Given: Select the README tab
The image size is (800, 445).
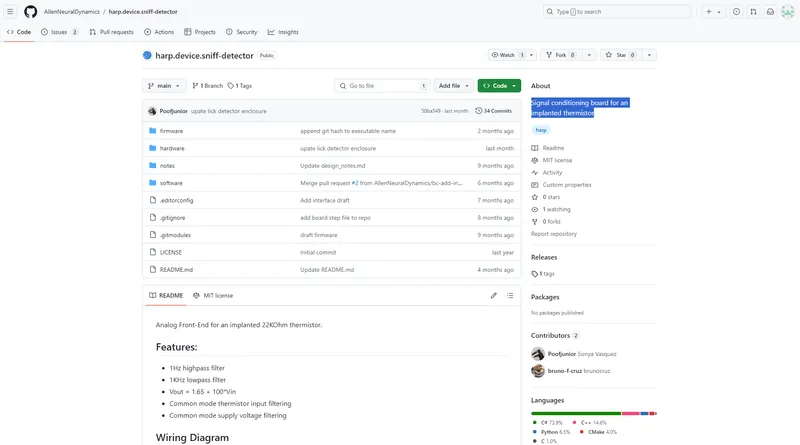Looking at the screenshot, I should coord(166,295).
